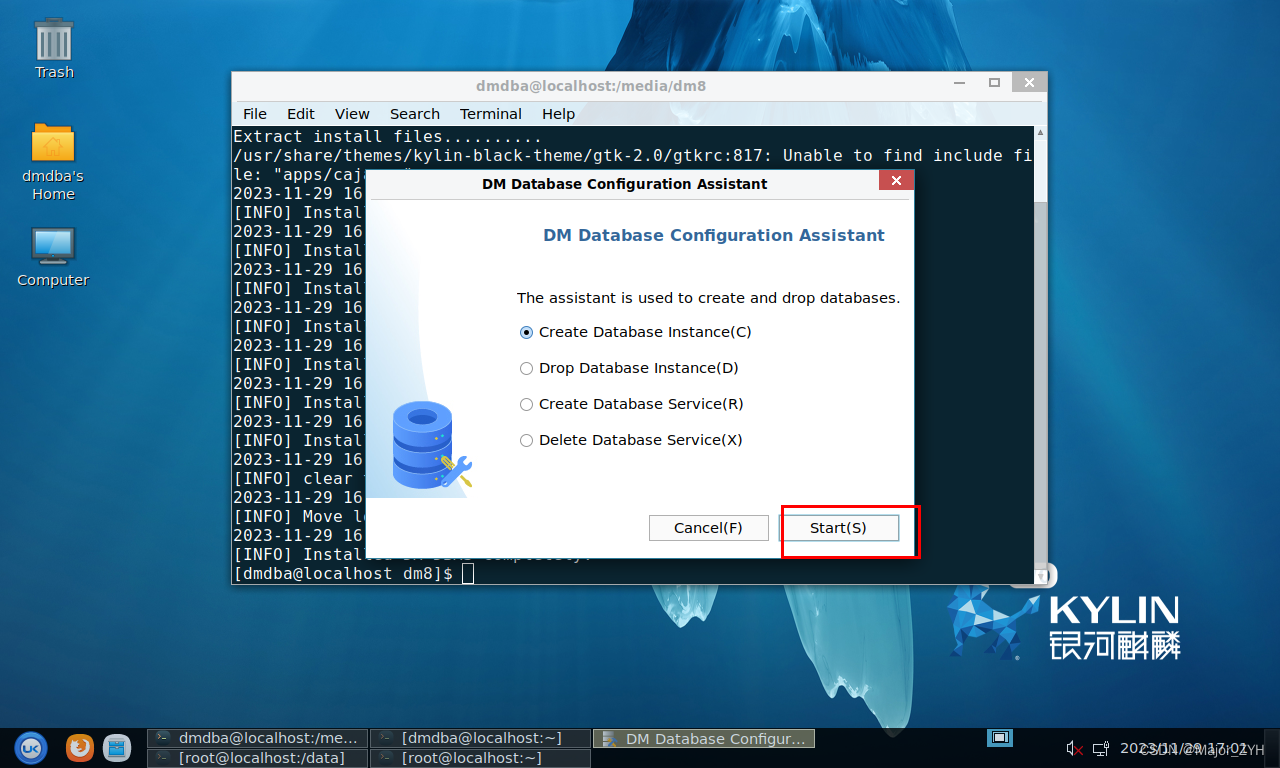Click the muted volume tray icon

(x=1074, y=748)
